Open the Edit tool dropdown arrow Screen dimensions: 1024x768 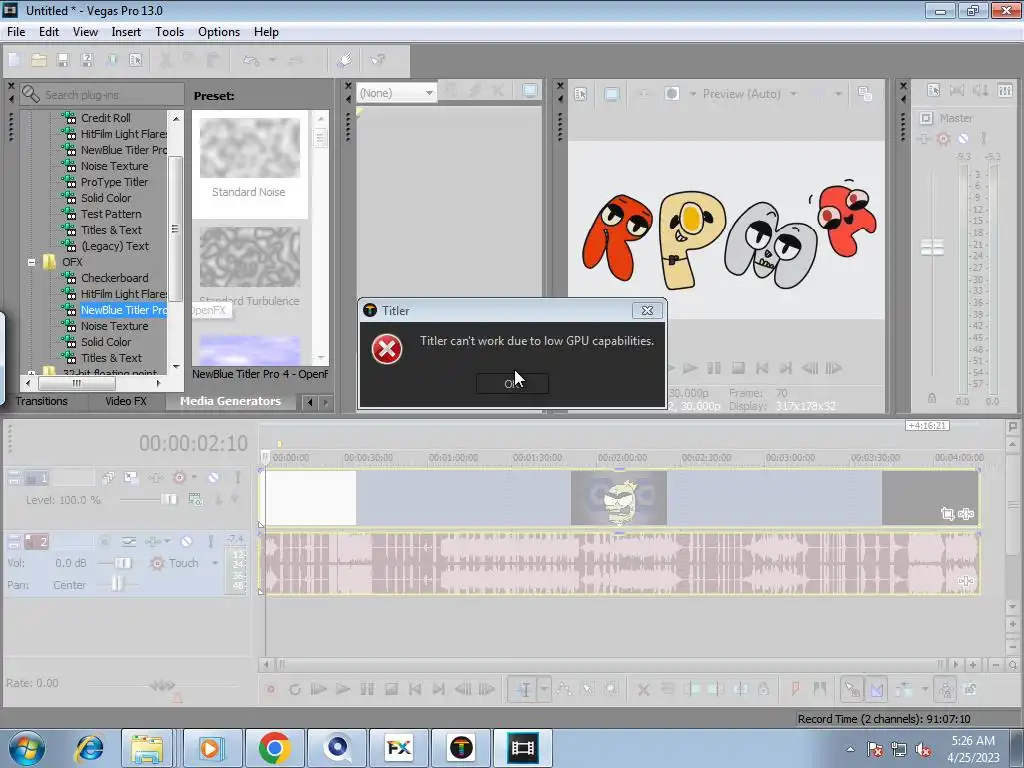[x=544, y=689]
